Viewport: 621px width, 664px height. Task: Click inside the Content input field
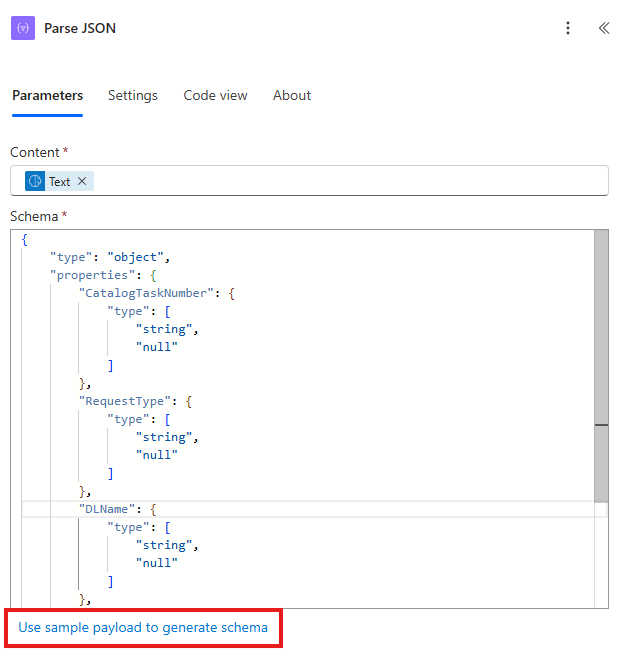[x=309, y=181]
